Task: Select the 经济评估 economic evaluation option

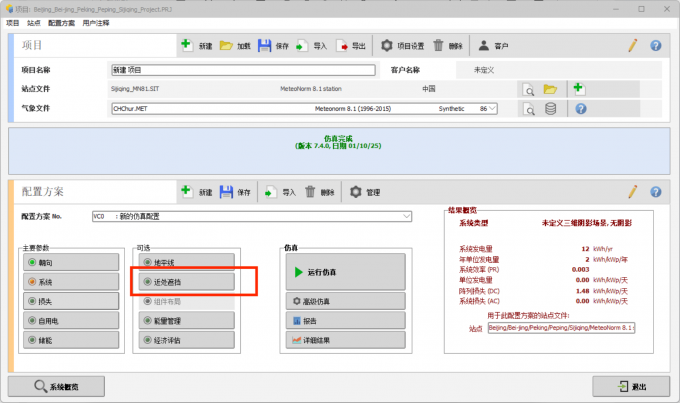Action: (x=187, y=340)
